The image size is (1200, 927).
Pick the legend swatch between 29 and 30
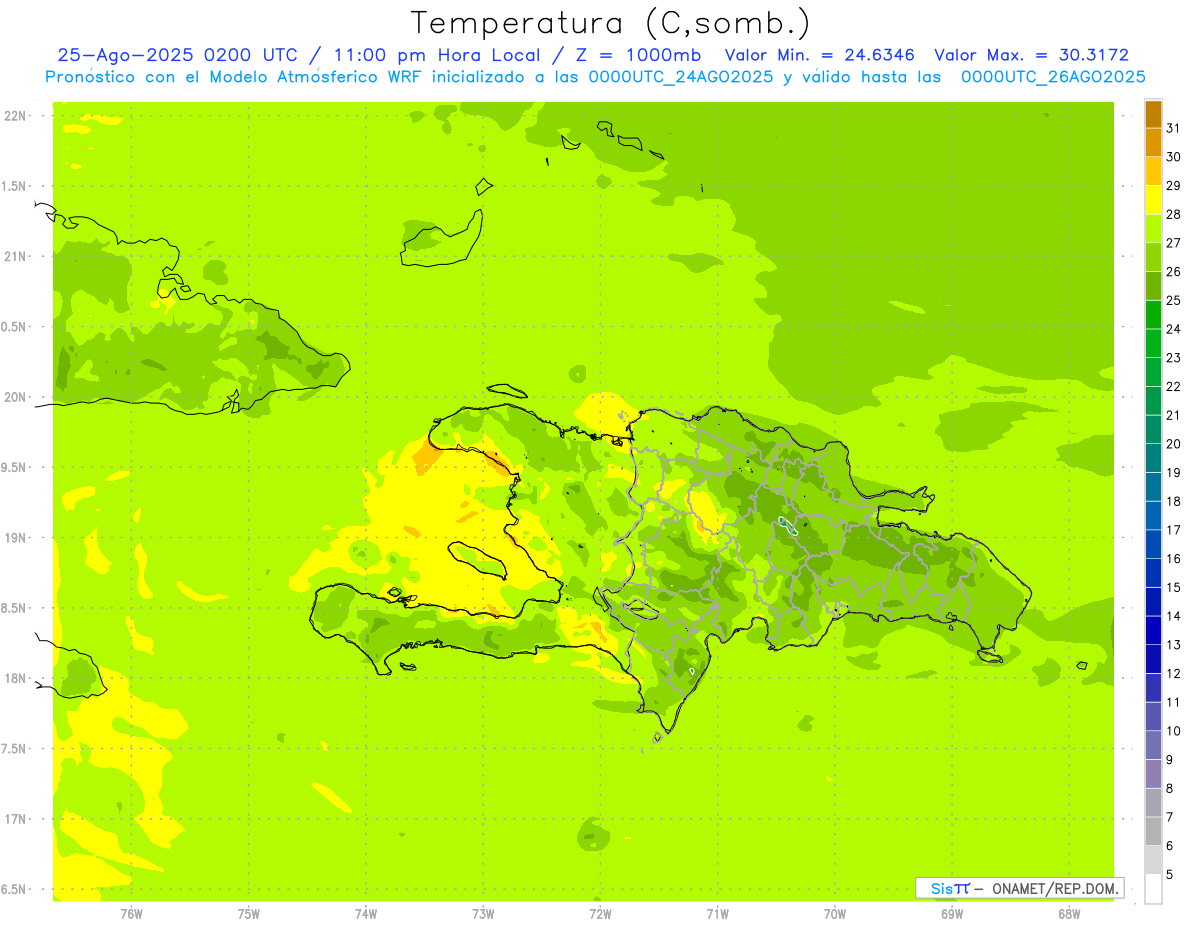[x=1153, y=171]
